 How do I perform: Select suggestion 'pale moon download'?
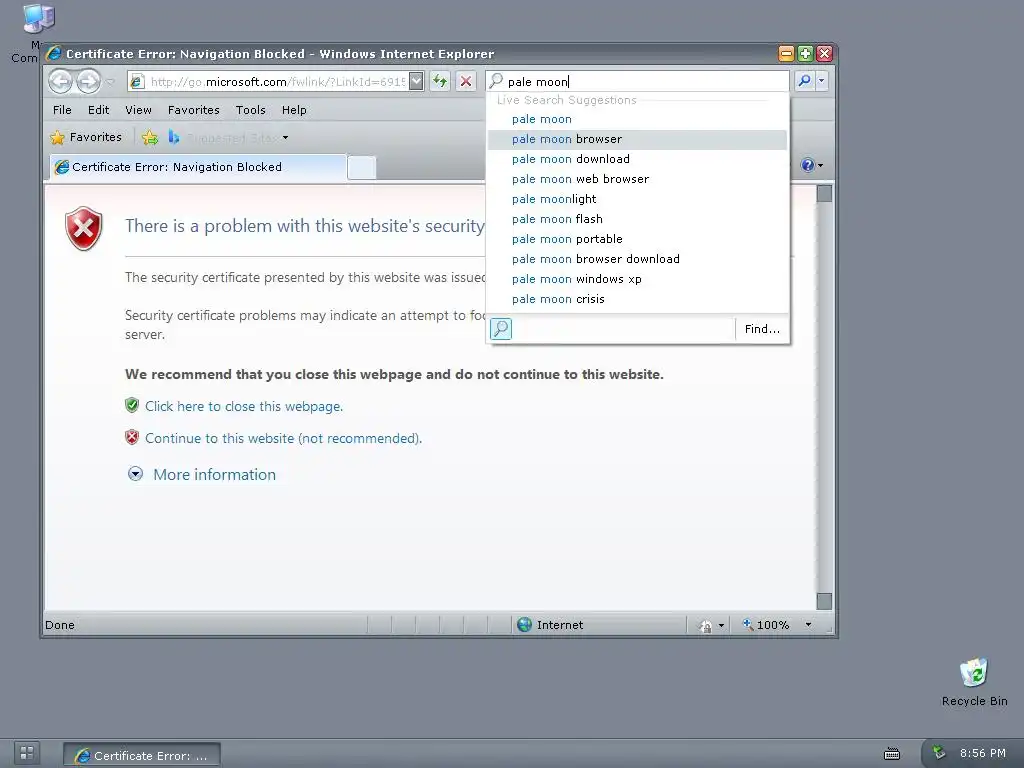[x=637, y=159]
